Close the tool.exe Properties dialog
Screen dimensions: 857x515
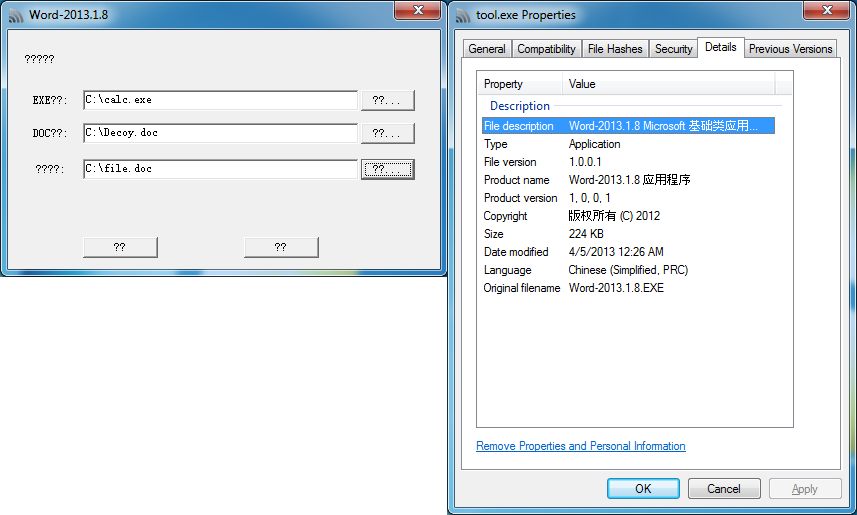(829, 11)
